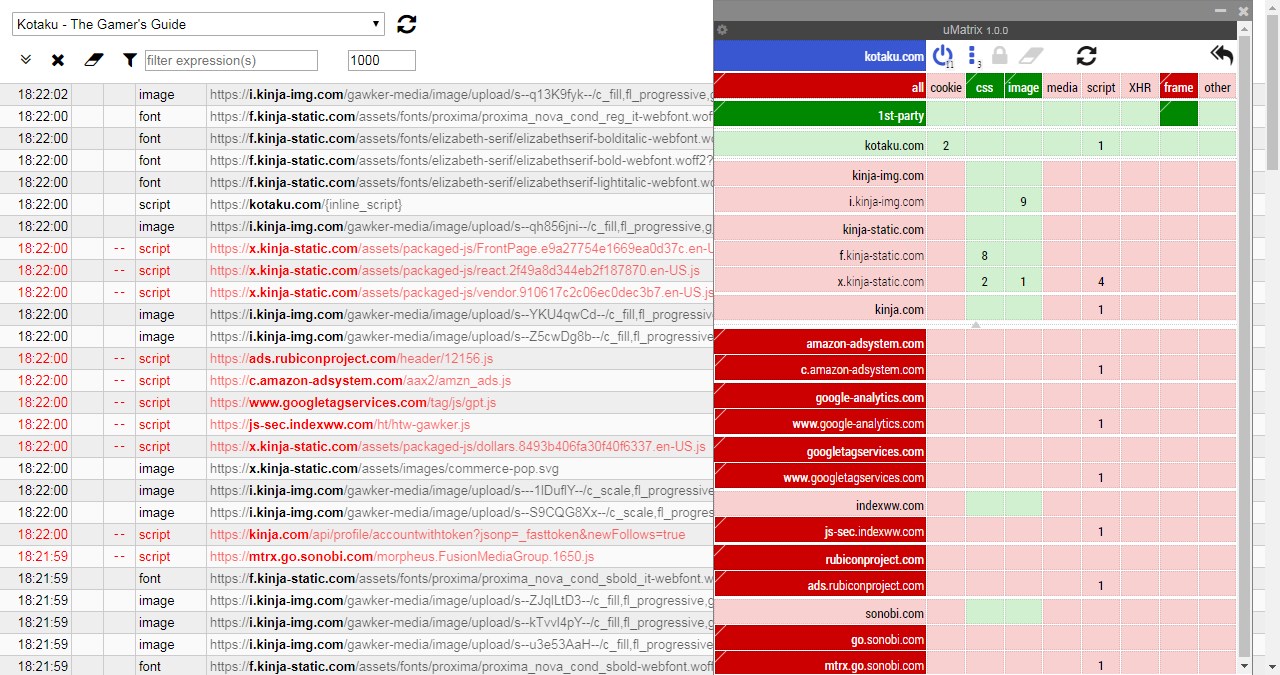Select the kotaku.com scope label
Viewport: 1280px width, 675px height.
(820, 56)
